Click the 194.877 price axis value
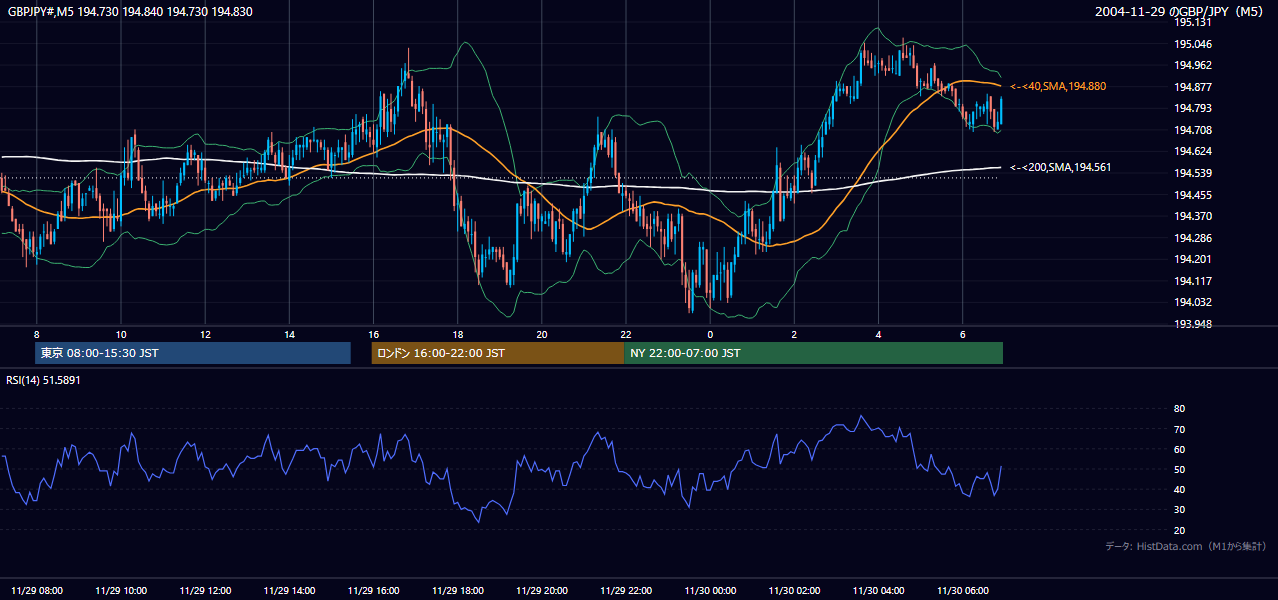 (x=1193, y=87)
